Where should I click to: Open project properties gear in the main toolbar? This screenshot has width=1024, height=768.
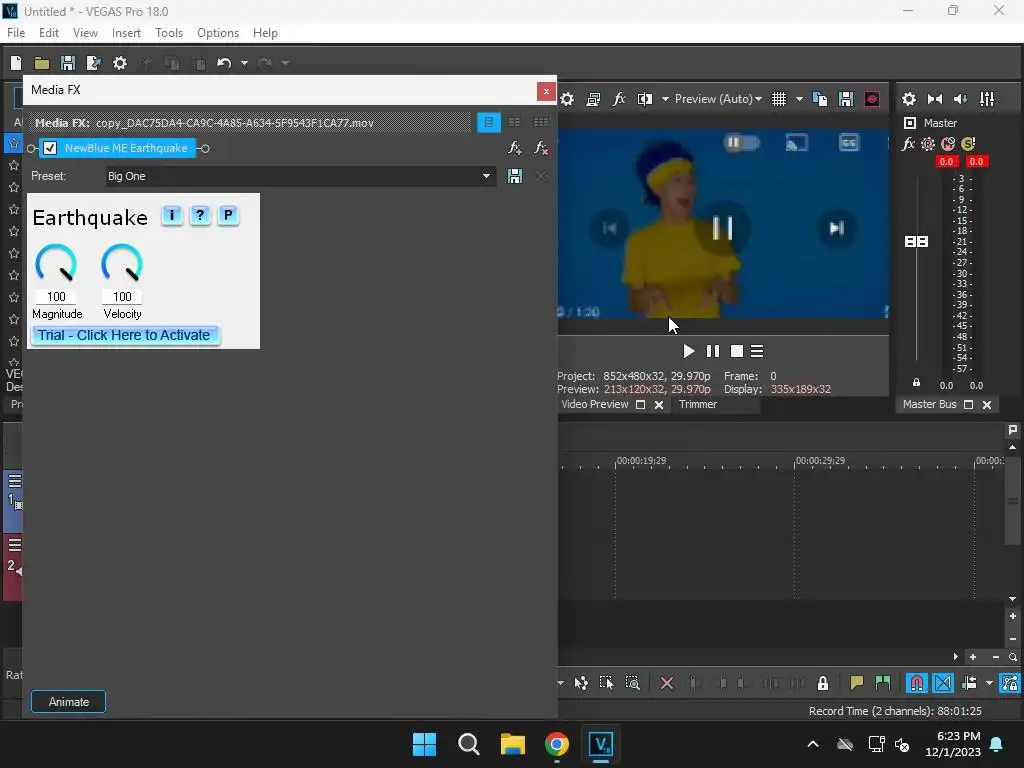pos(120,63)
